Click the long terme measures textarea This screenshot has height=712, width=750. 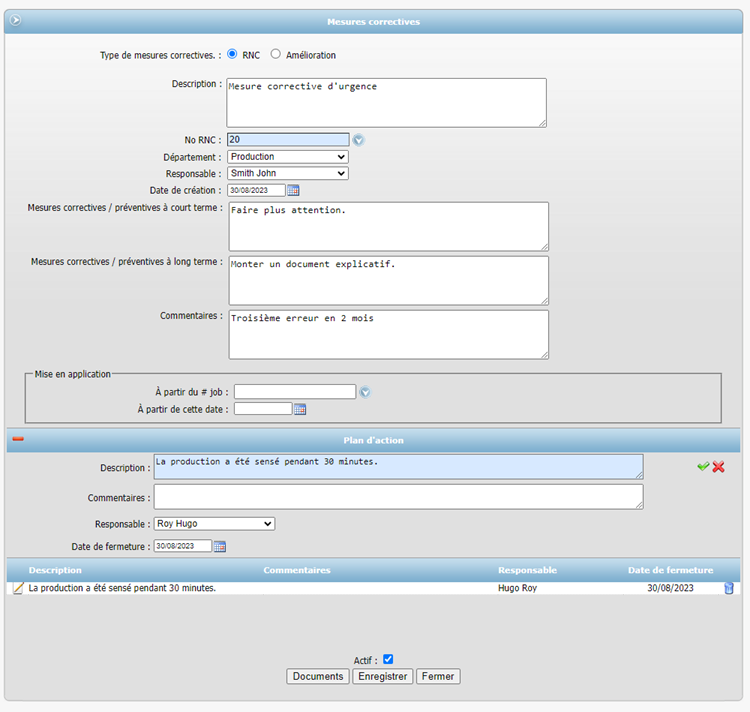coord(389,280)
